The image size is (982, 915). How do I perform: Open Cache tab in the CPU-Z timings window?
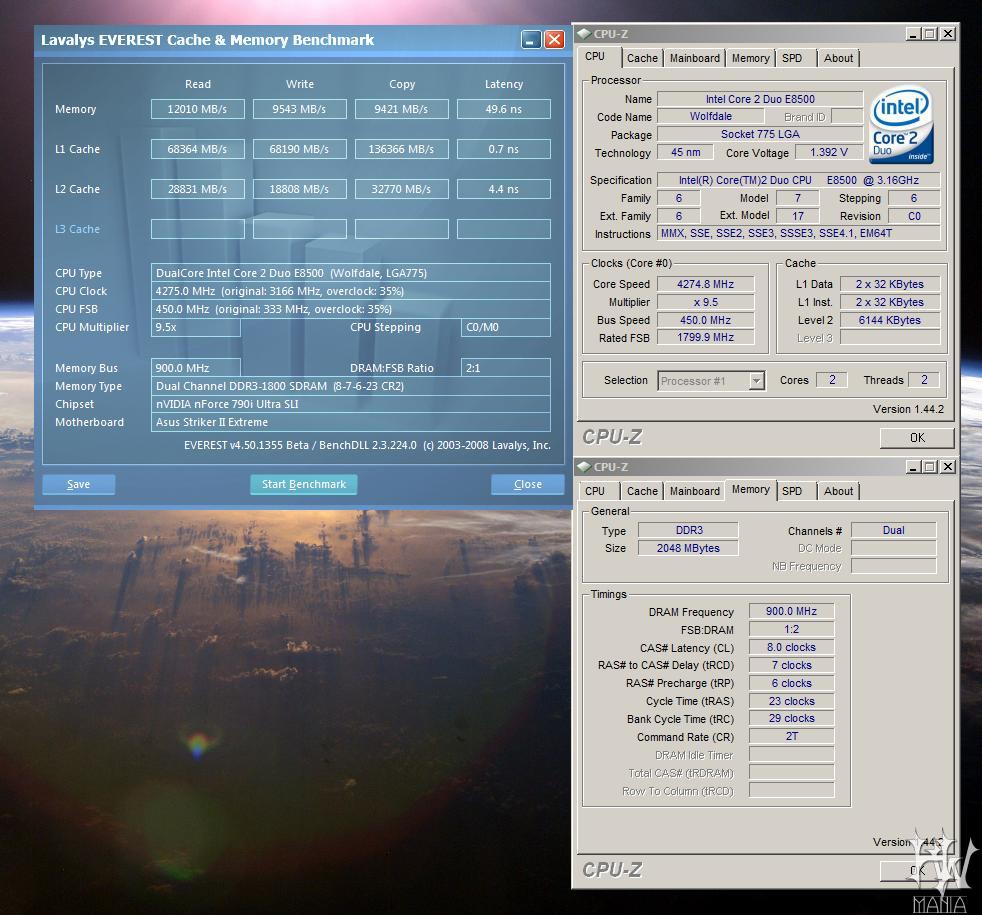pos(643,492)
